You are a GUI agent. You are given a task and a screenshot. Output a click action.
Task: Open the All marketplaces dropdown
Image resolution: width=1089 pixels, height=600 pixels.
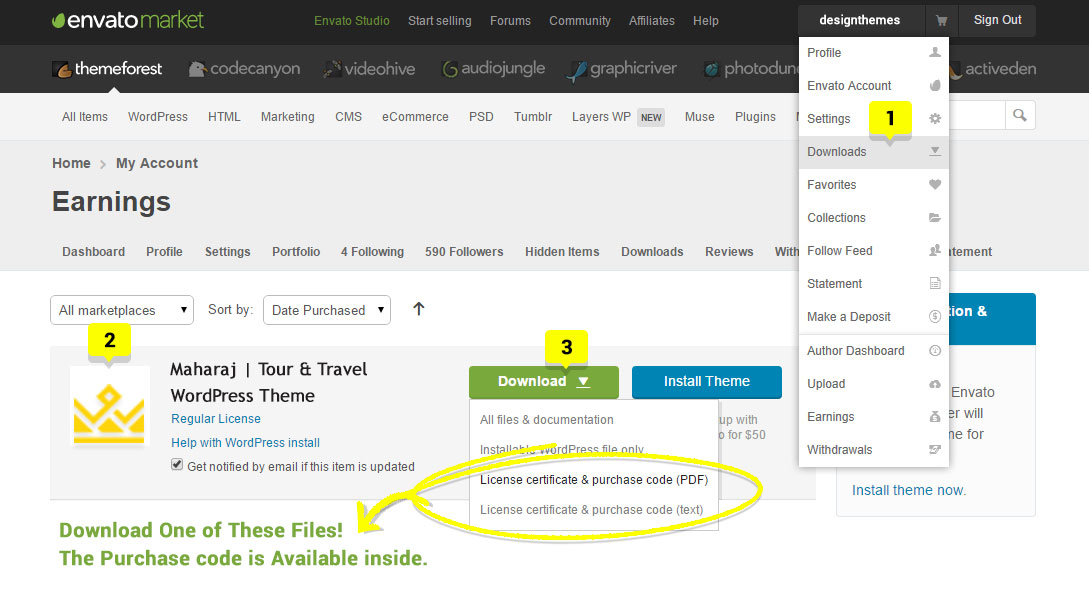pyautogui.click(x=122, y=310)
